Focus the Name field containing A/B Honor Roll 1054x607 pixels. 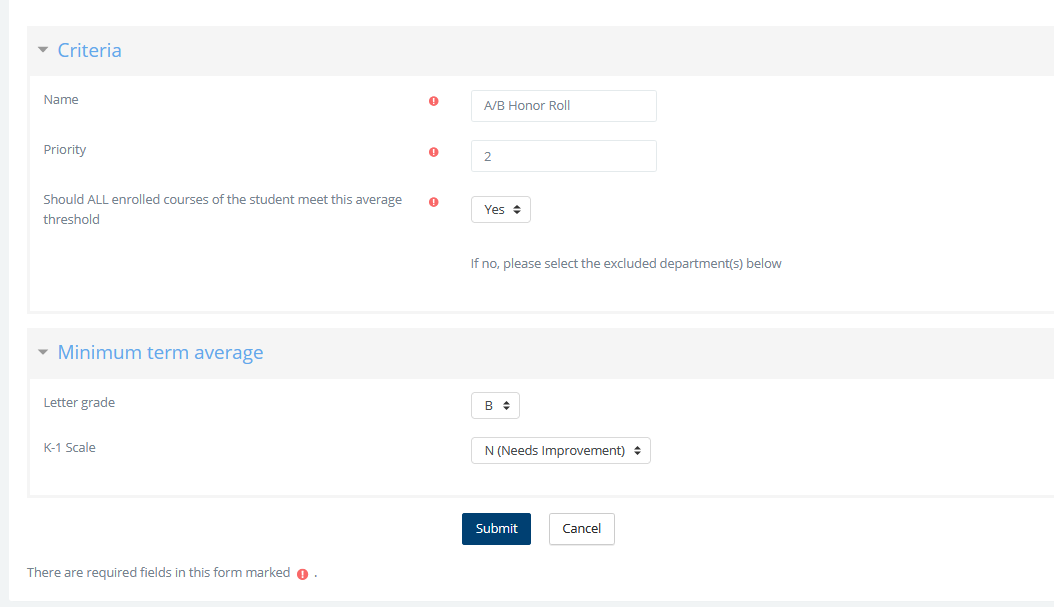[563, 106]
